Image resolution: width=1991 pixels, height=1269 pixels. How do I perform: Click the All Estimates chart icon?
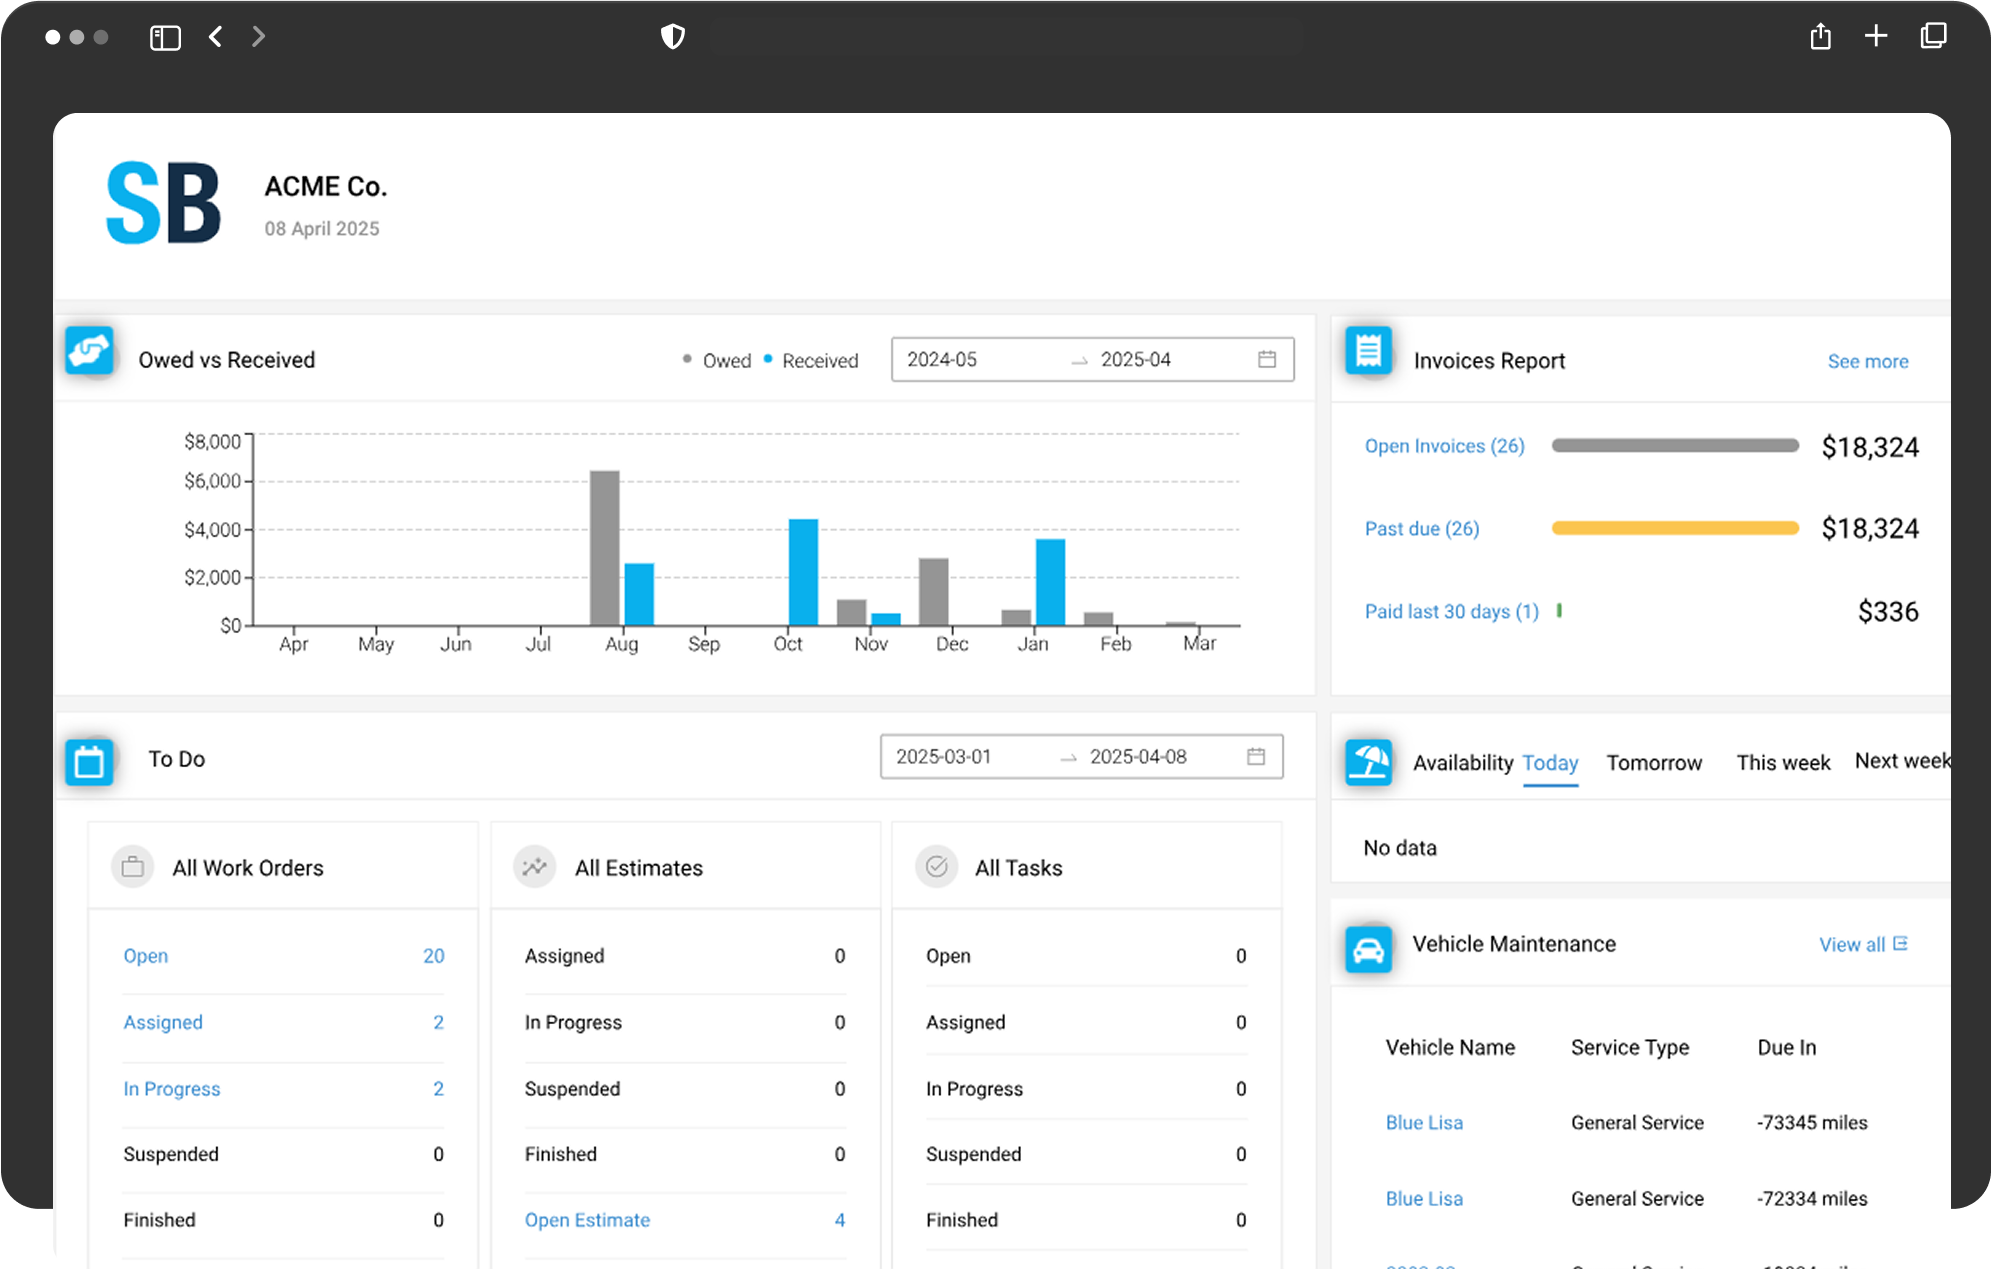click(535, 867)
